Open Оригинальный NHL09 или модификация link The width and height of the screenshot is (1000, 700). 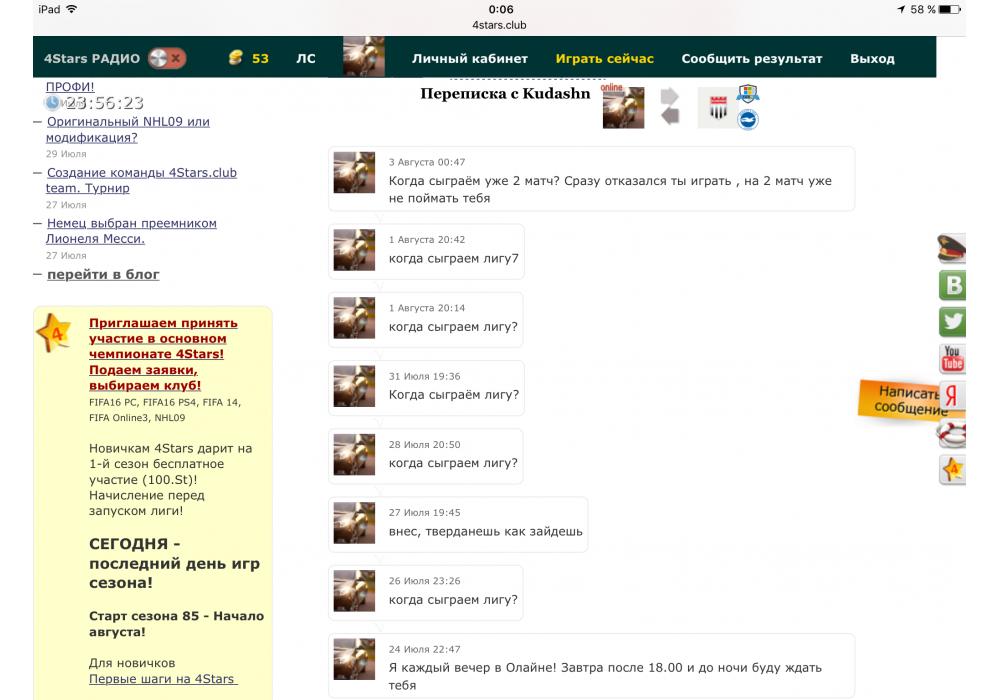click(x=128, y=129)
